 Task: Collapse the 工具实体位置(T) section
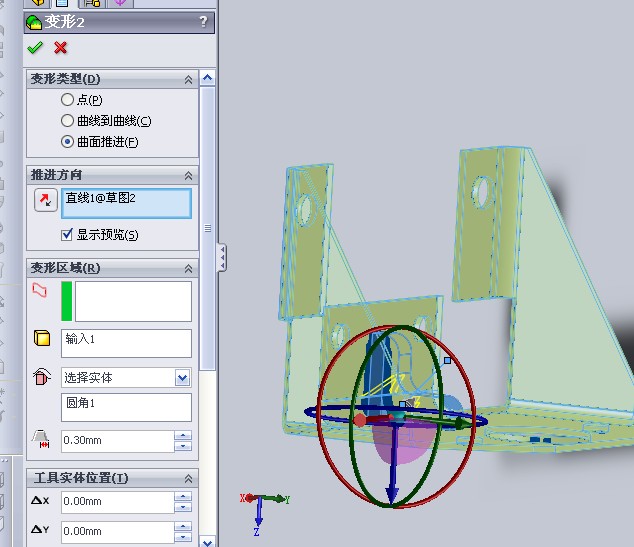pyautogui.click(x=188, y=479)
